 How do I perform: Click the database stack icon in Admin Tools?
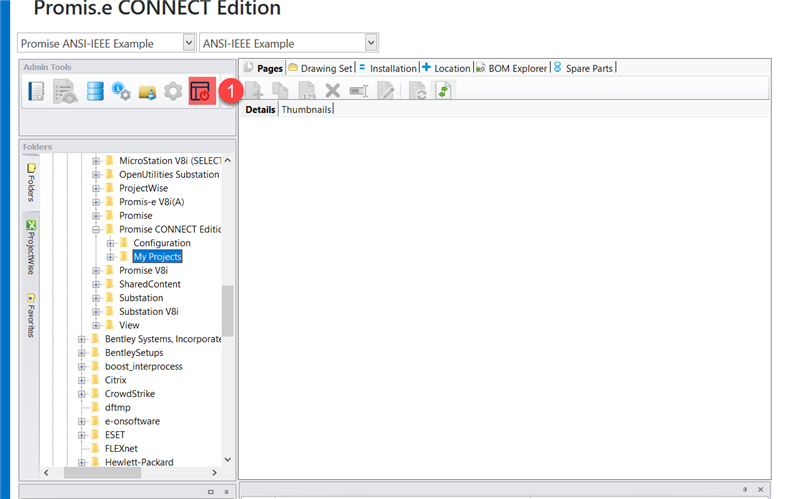pos(95,92)
